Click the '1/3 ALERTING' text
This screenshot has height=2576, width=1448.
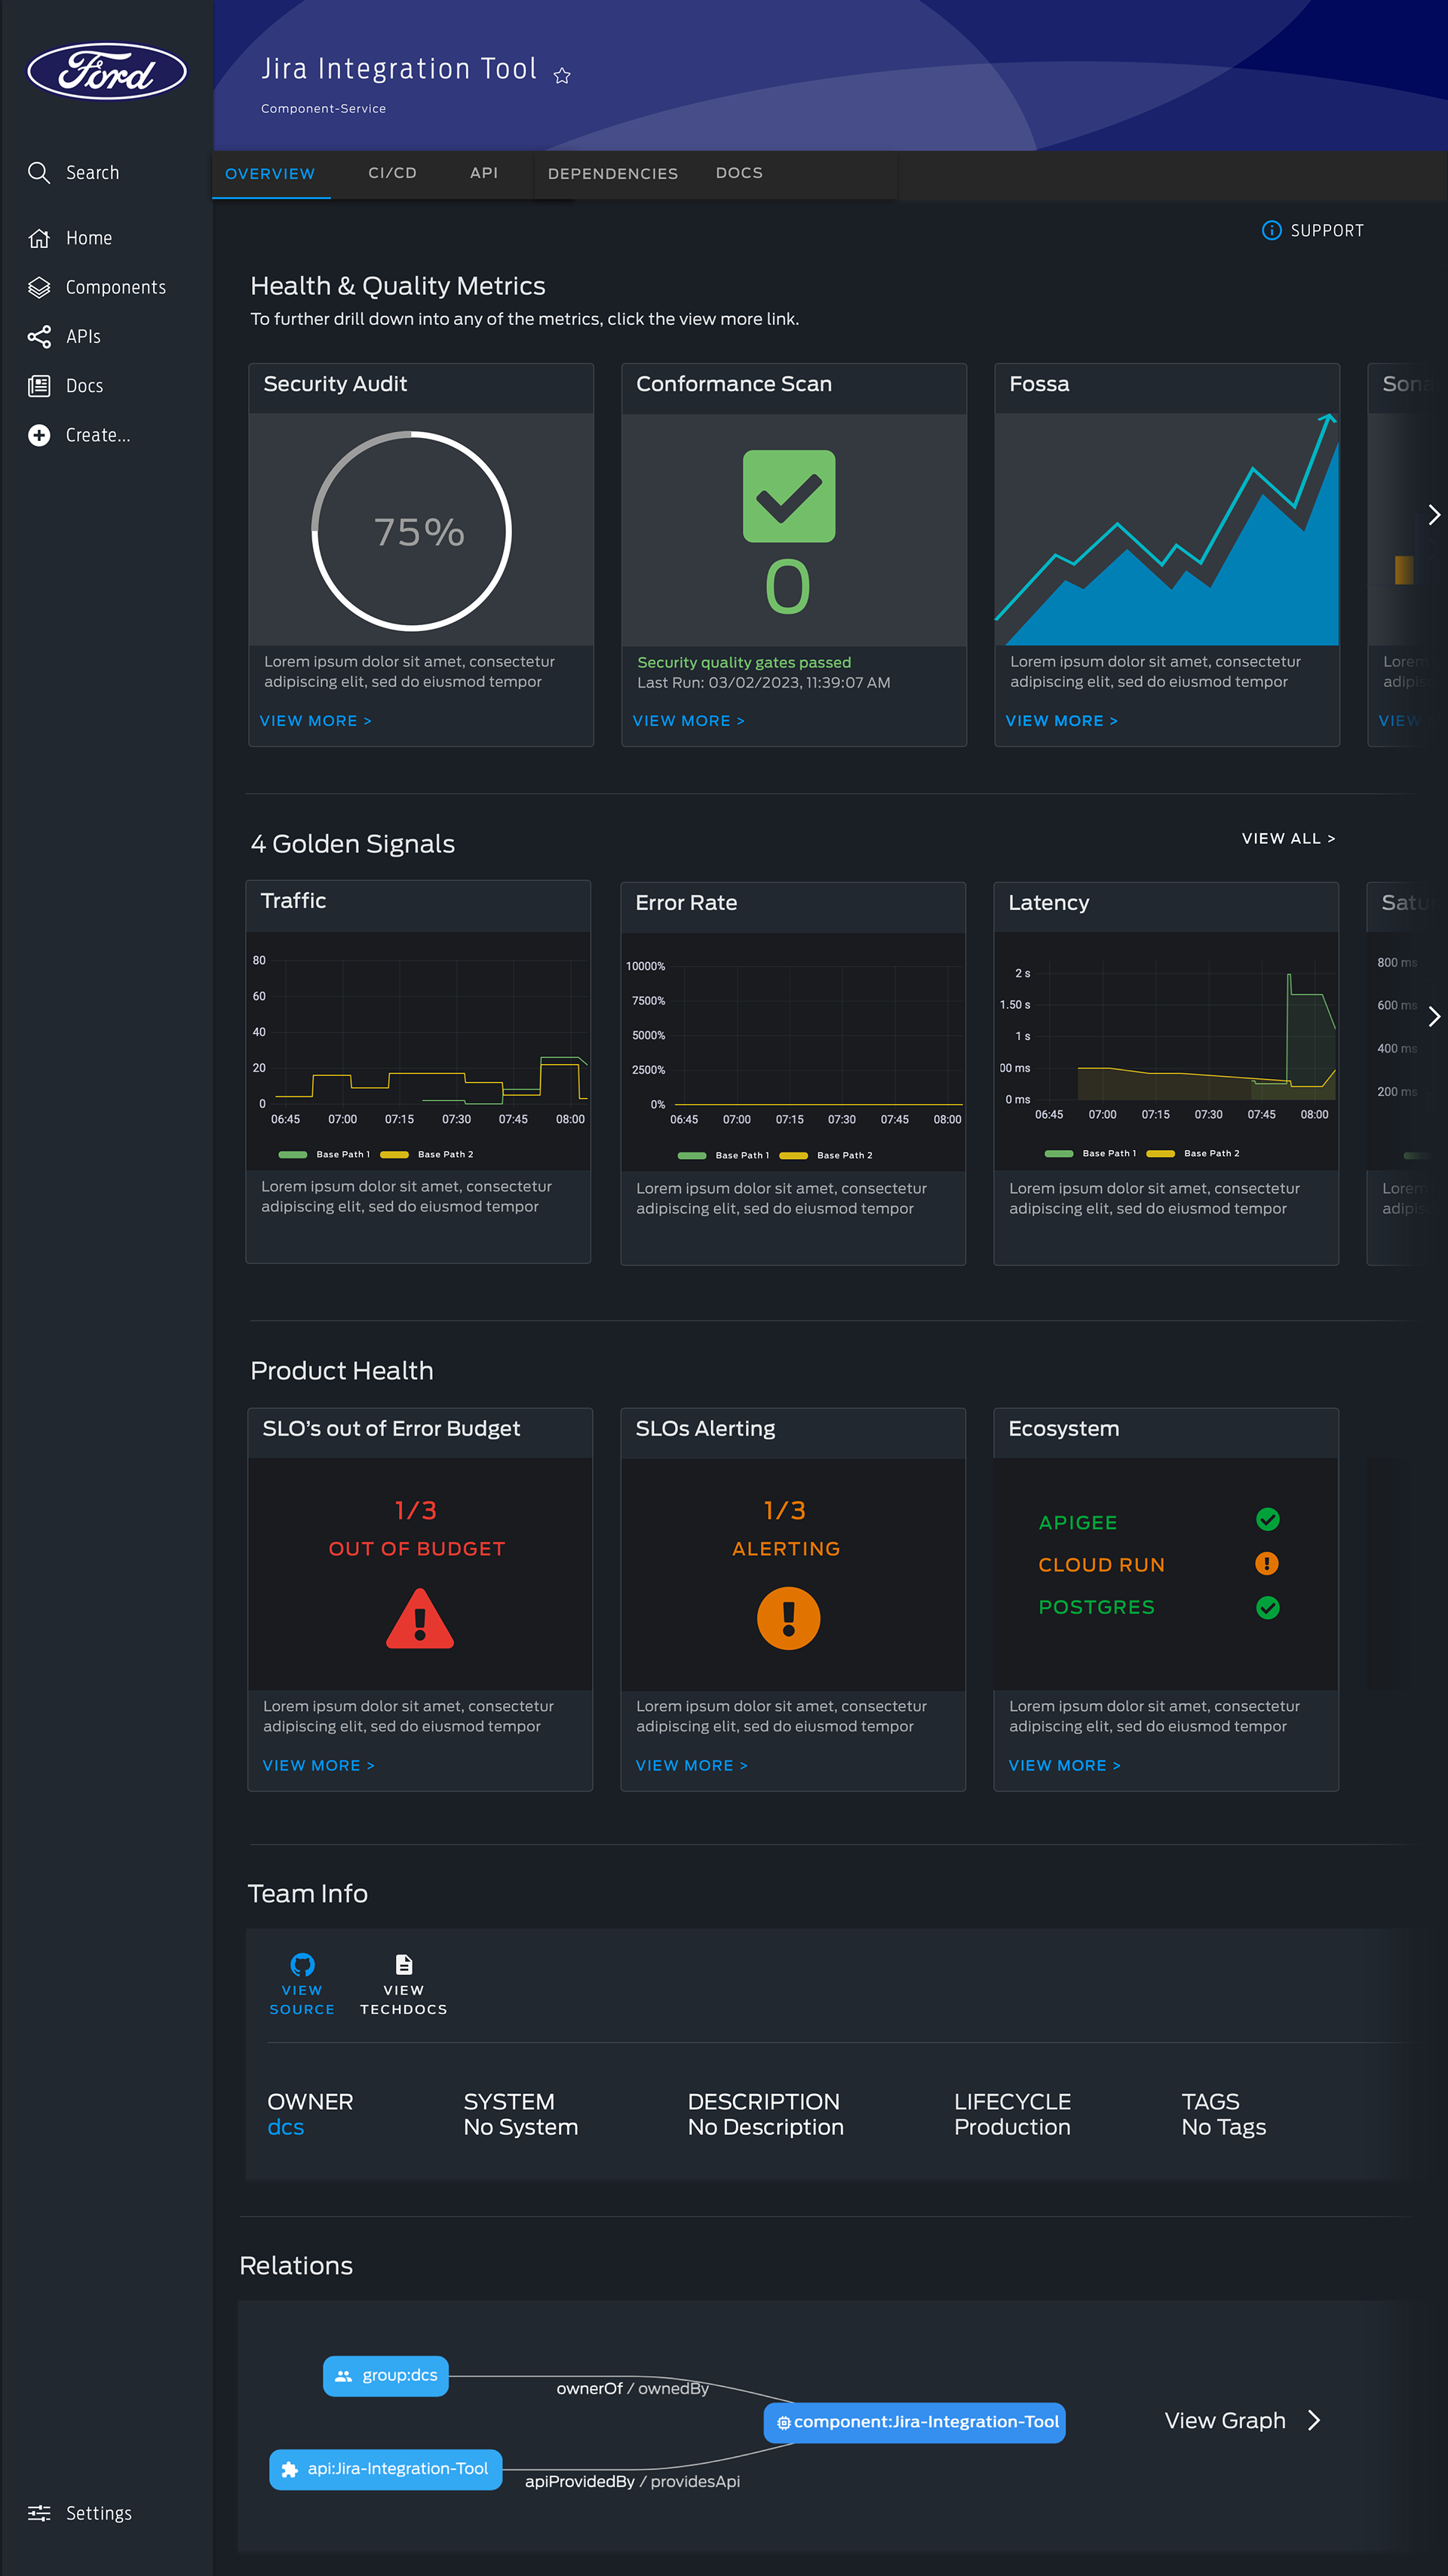coord(786,1529)
